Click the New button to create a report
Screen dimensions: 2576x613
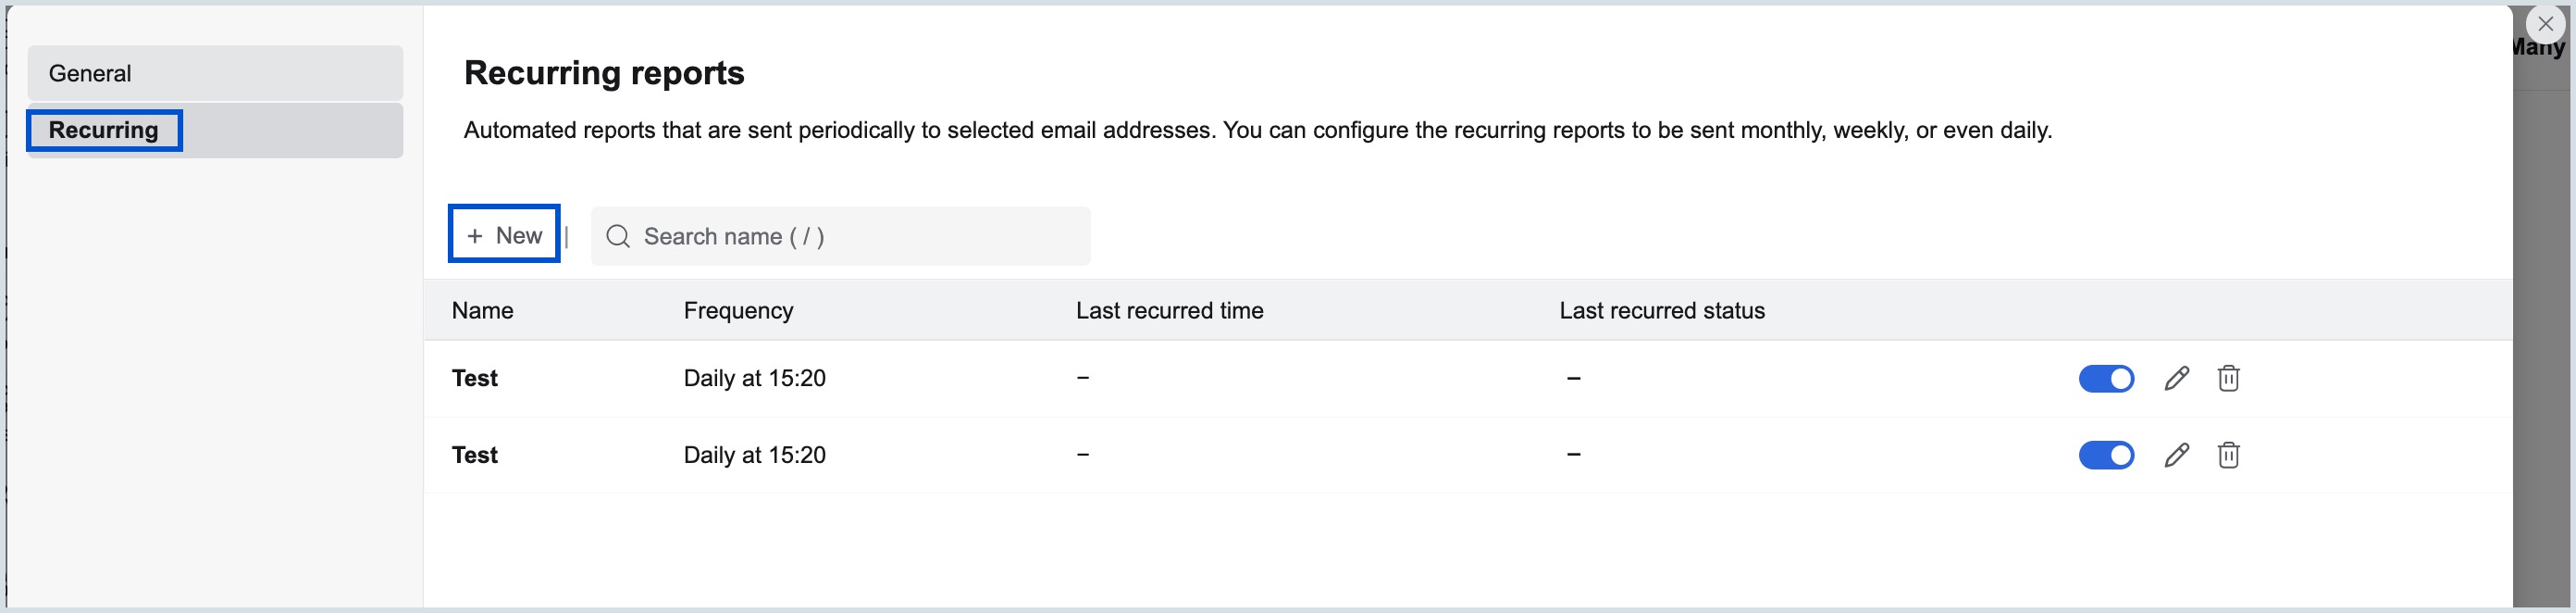click(x=503, y=235)
